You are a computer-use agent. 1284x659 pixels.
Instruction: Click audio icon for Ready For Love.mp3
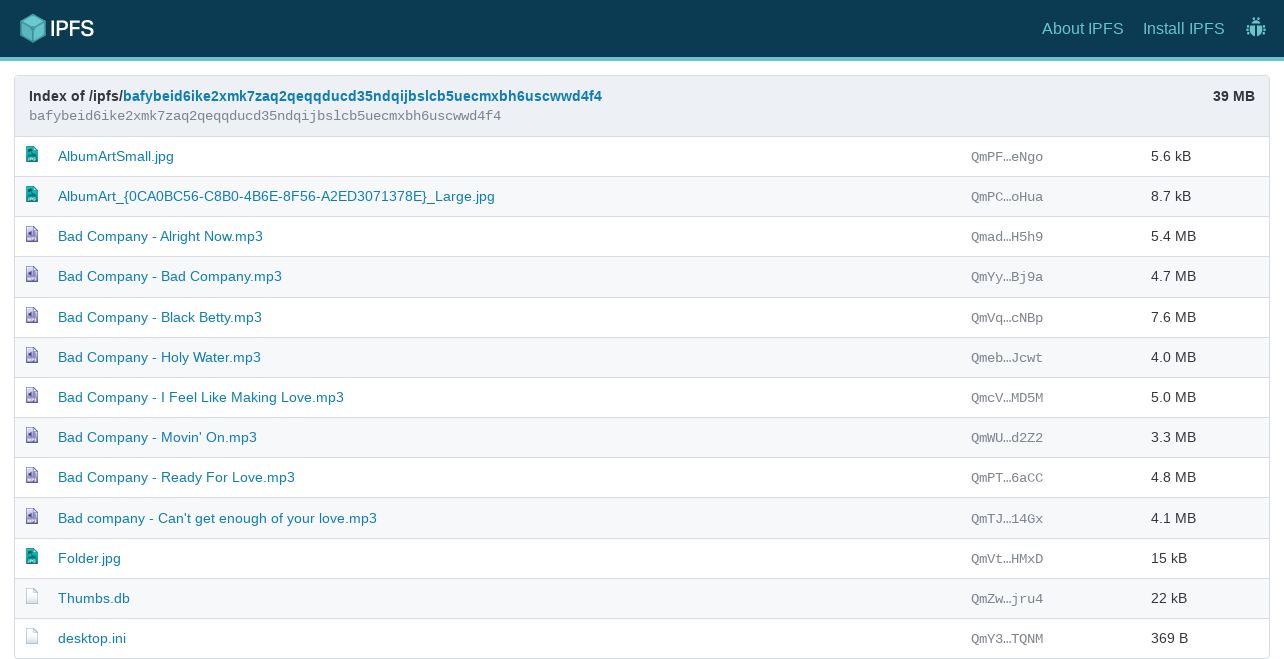click(32, 476)
